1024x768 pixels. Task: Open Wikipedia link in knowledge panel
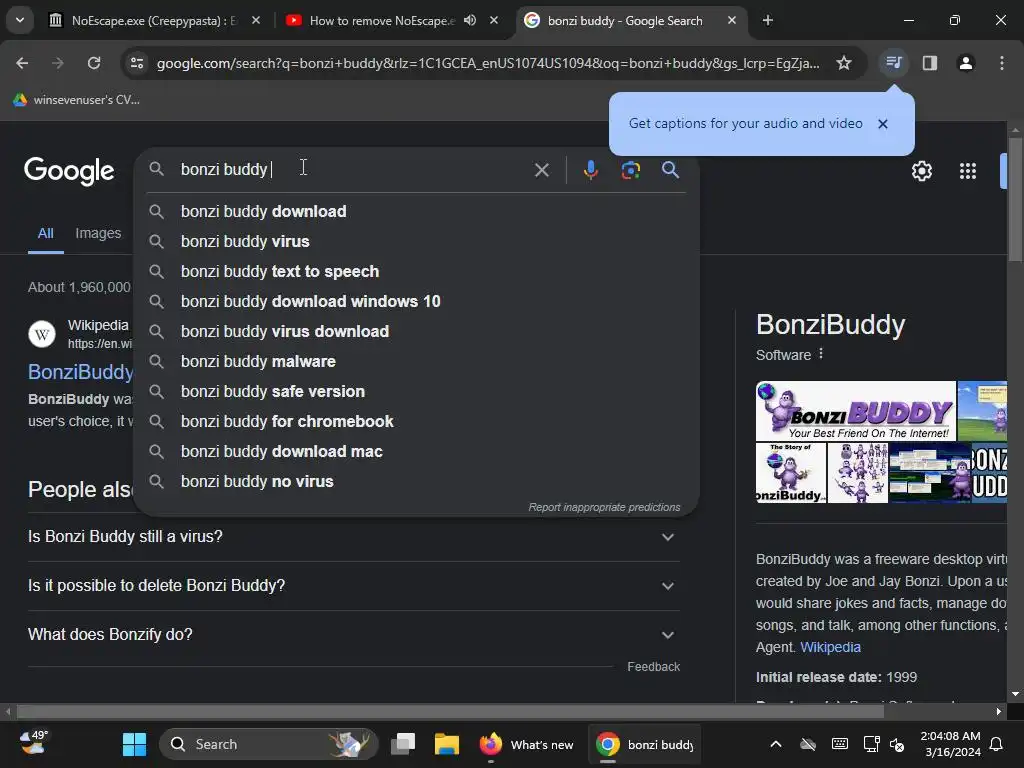pos(830,647)
